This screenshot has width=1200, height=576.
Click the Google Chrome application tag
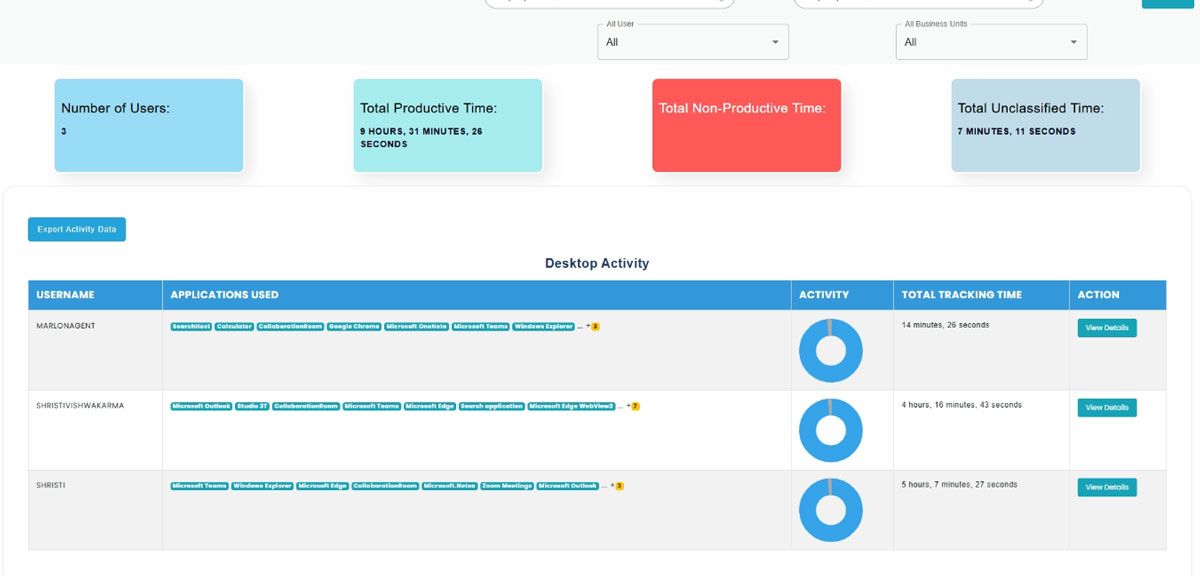tap(353, 327)
